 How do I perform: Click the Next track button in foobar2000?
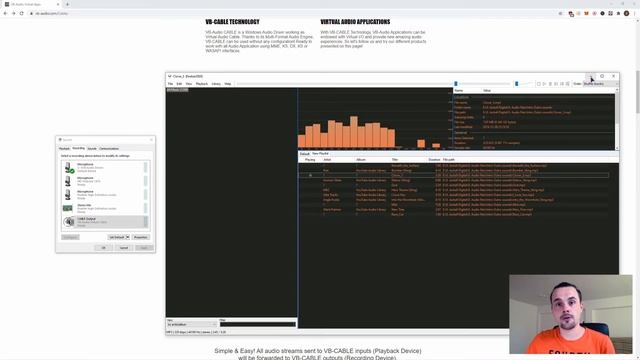pos(562,84)
